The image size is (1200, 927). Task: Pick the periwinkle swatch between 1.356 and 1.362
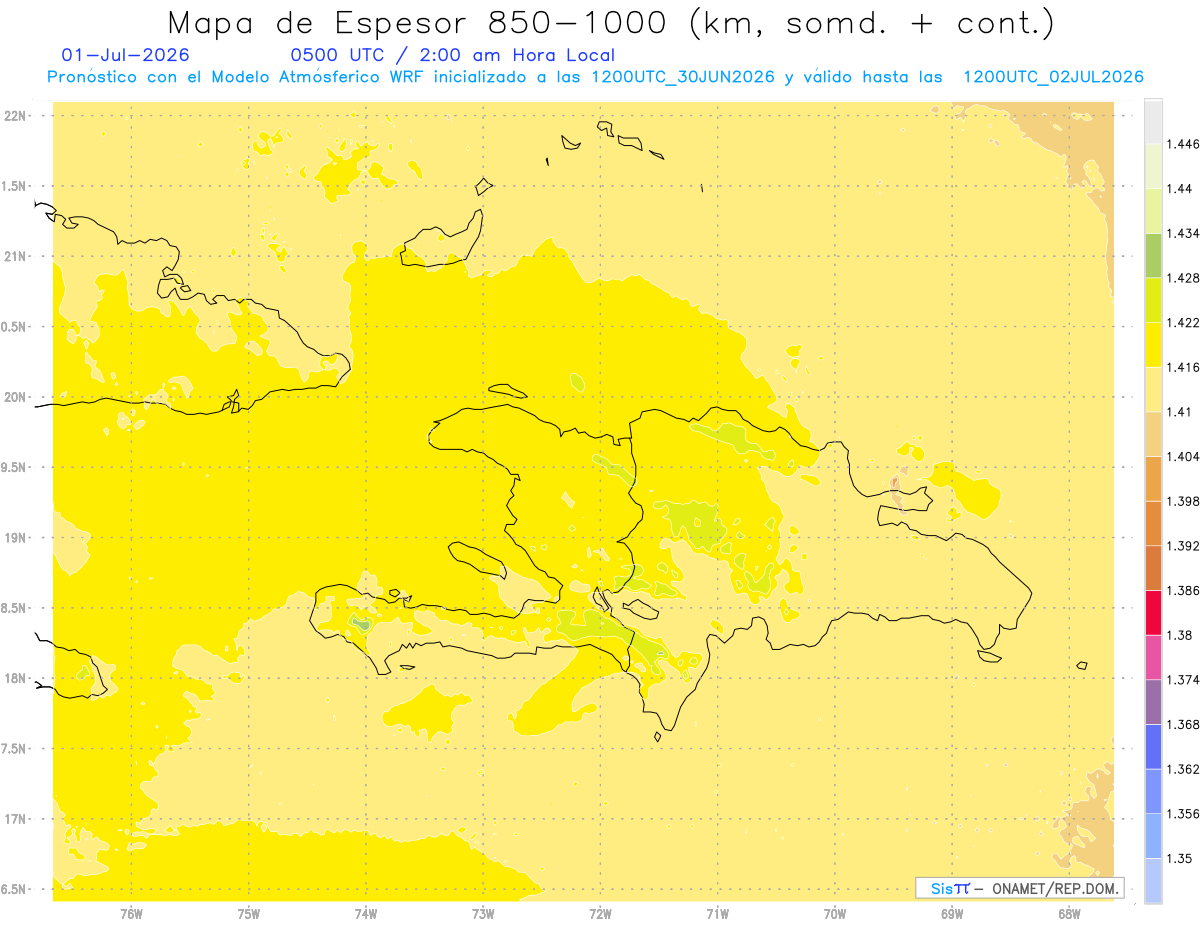pyautogui.click(x=1154, y=791)
